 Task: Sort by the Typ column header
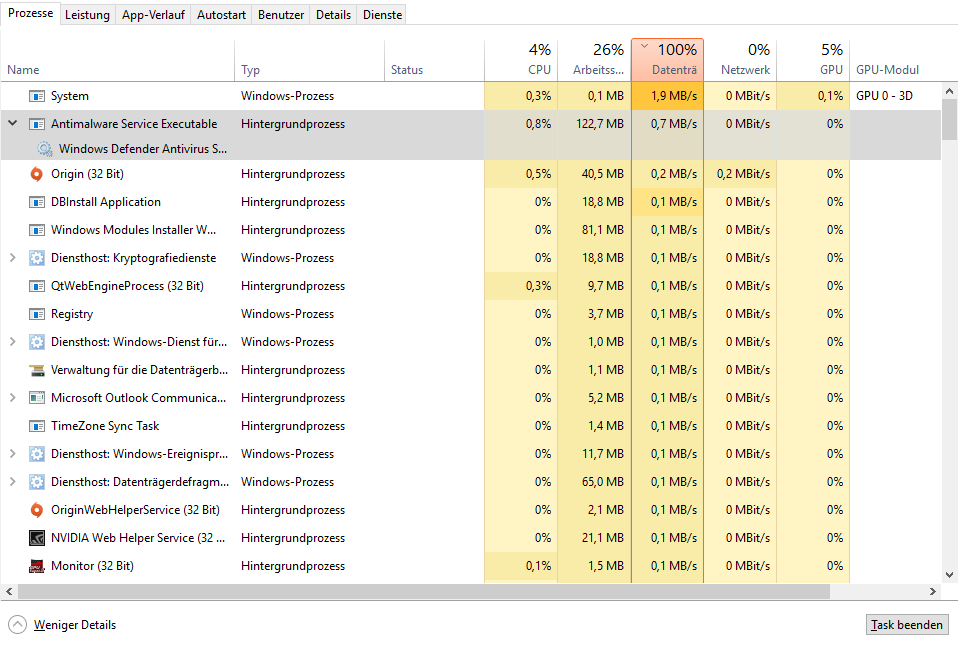[310, 60]
